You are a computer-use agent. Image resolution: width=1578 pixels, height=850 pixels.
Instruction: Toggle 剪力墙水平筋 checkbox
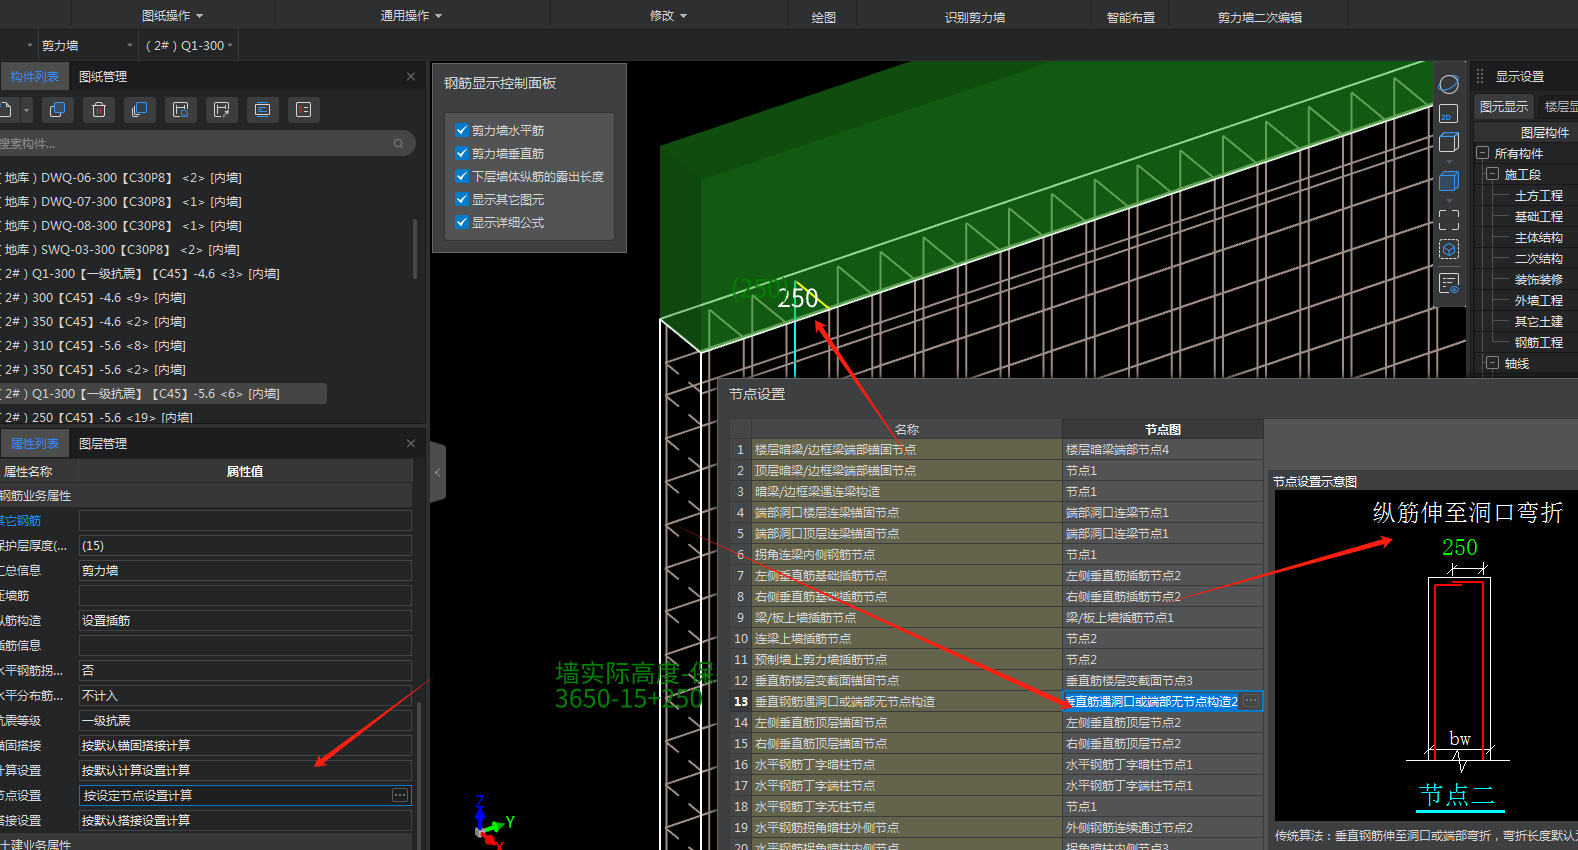click(x=462, y=130)
